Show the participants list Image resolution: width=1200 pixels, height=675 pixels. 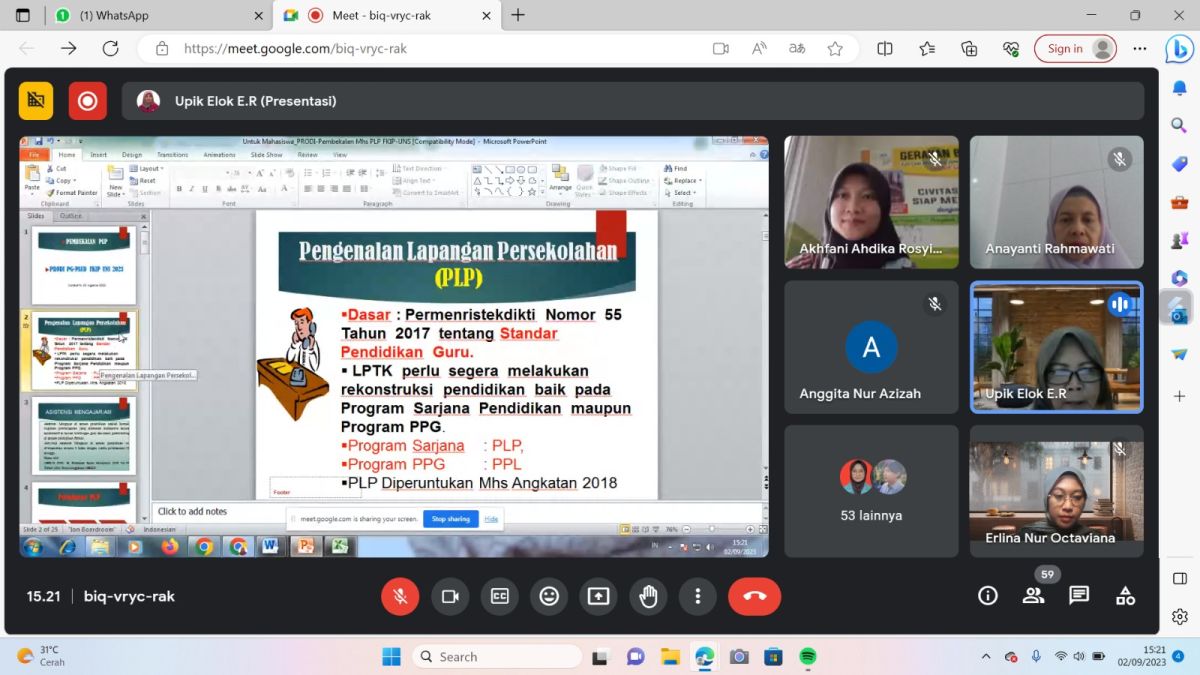(1033, 596)
